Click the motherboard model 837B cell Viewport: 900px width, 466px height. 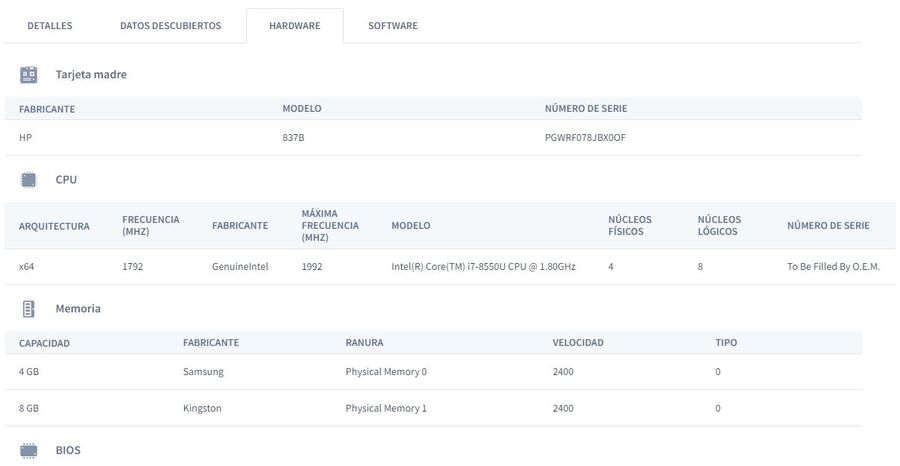click(x=293, y=138)
